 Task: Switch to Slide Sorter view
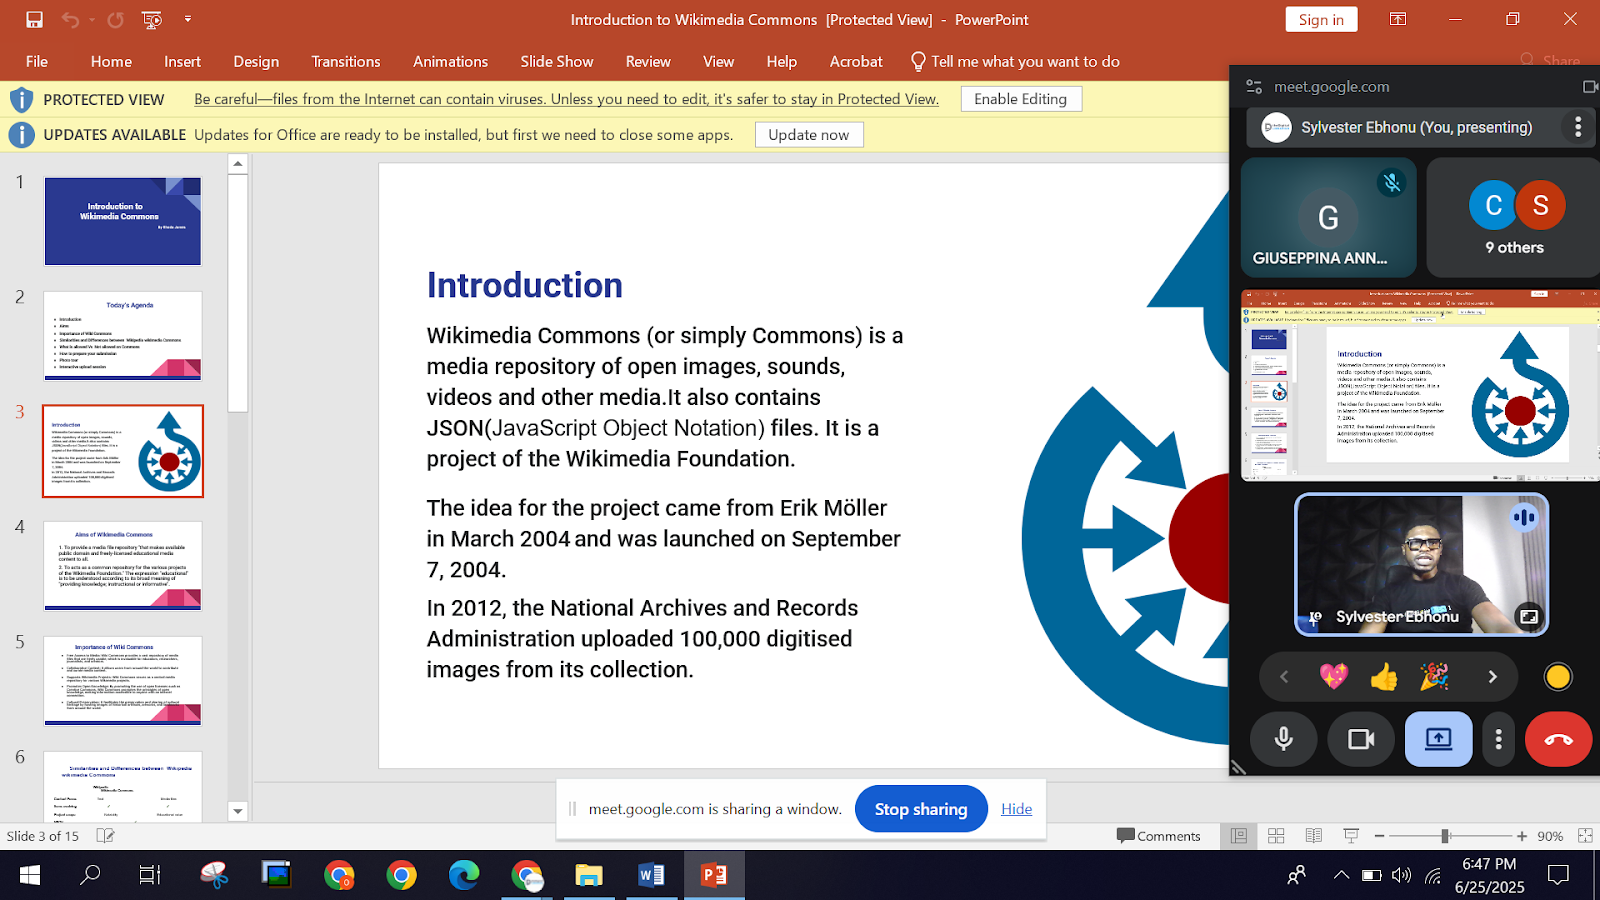(x=1276, y=835)
